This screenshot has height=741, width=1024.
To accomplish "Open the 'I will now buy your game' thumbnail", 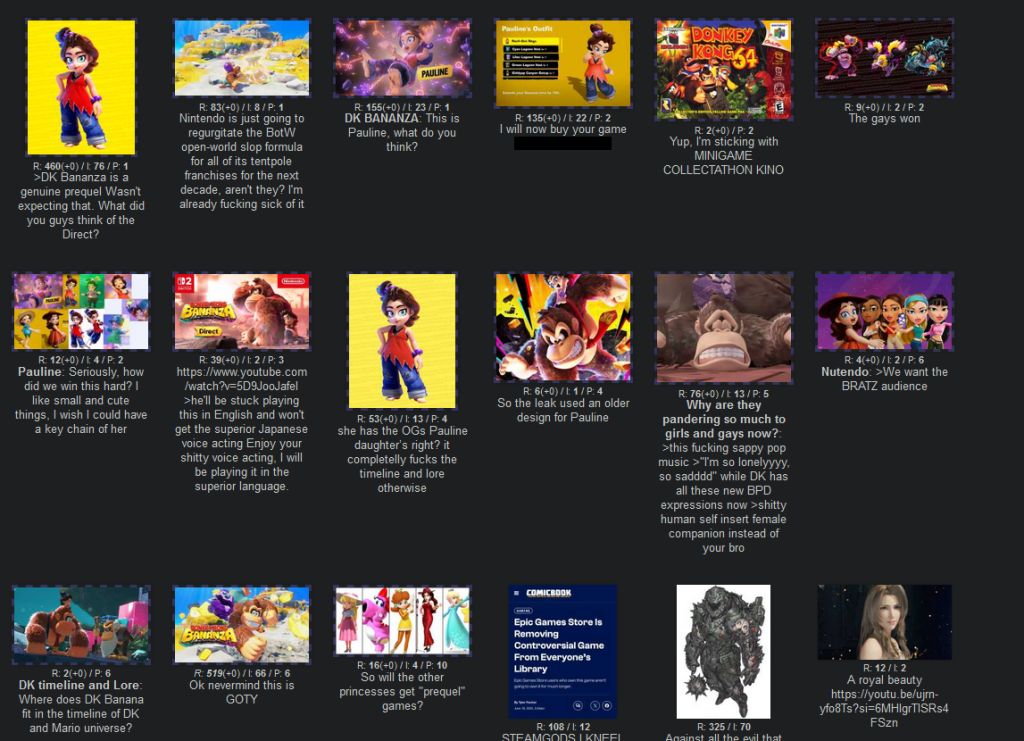I will (563, 63).
